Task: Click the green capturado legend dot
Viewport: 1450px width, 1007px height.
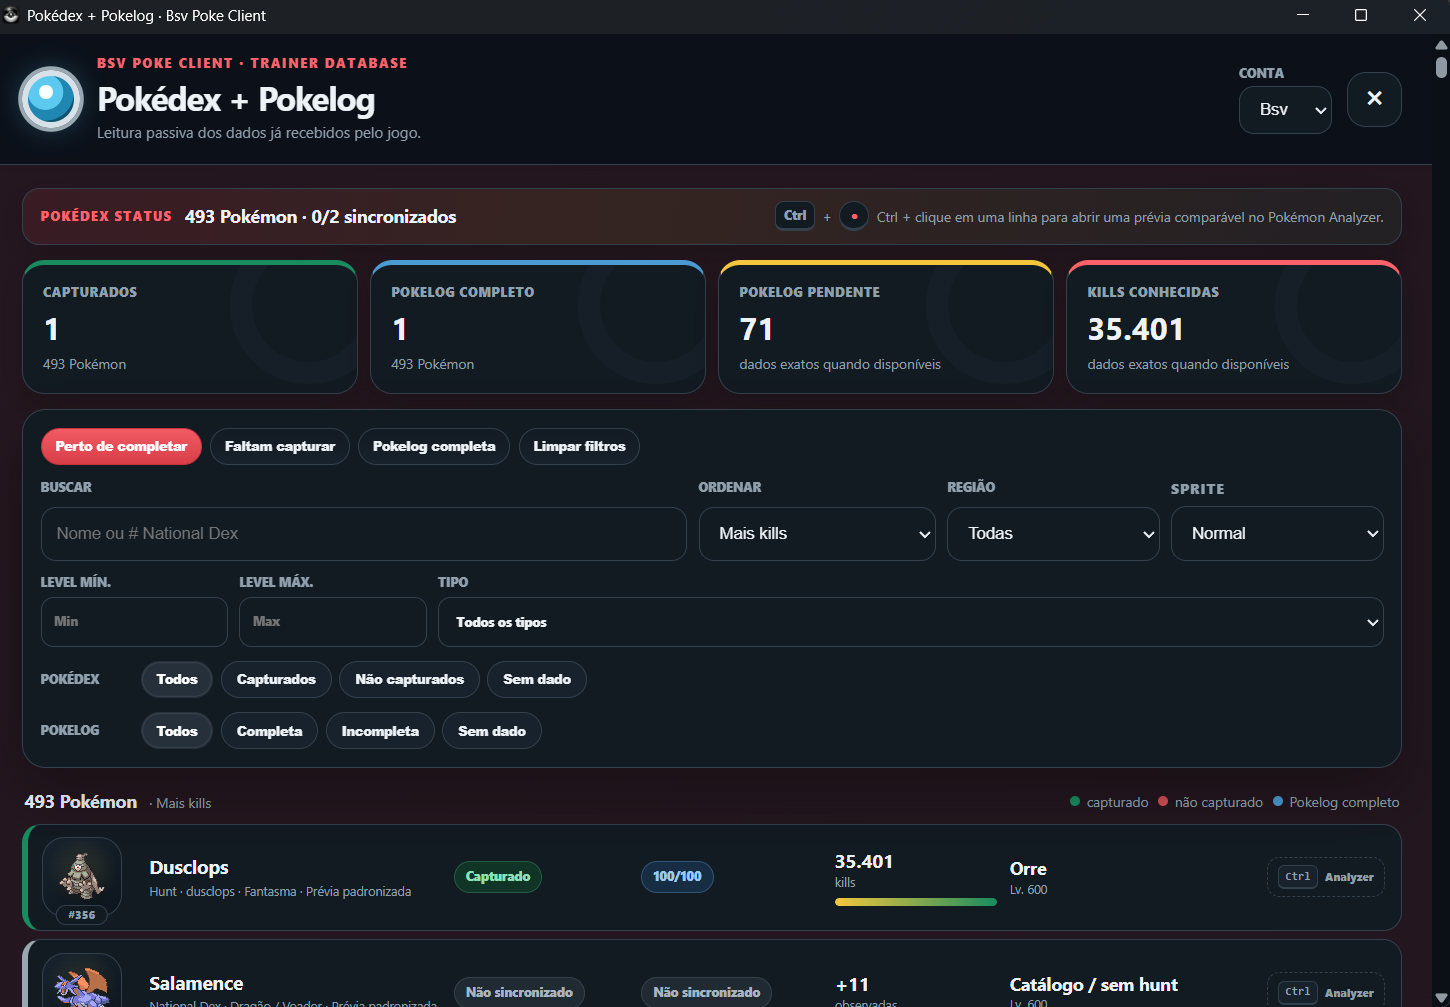Action: (1075, 801)
